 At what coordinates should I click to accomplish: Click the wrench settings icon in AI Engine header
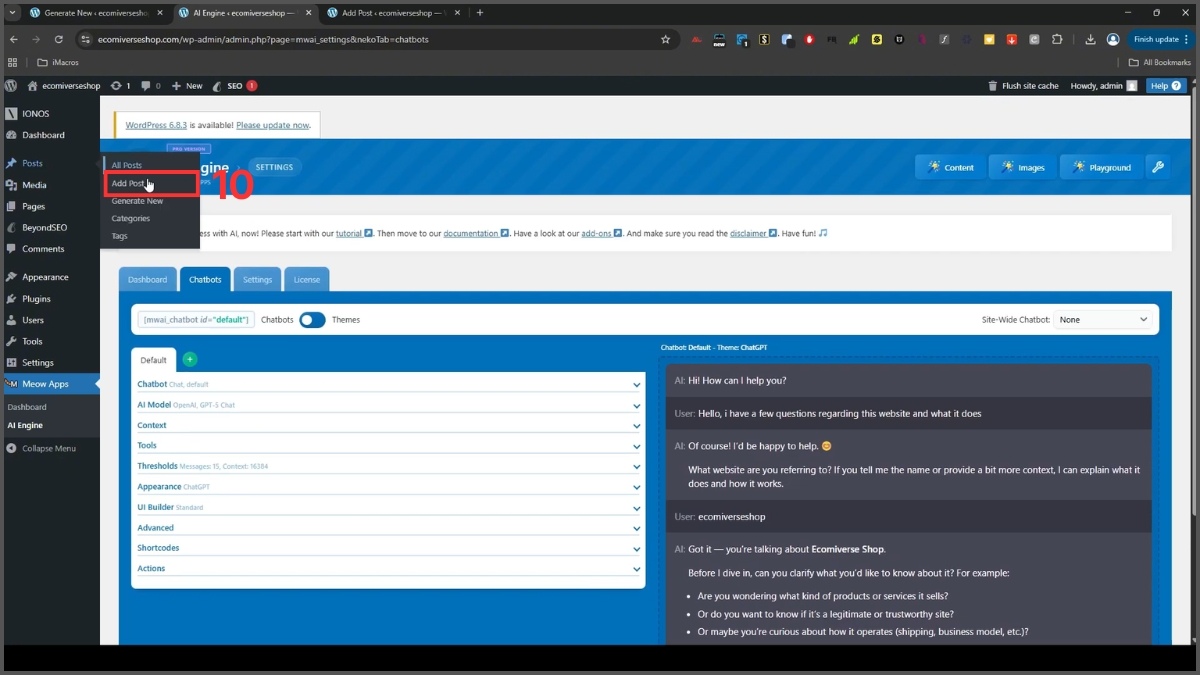point(1158,167)
